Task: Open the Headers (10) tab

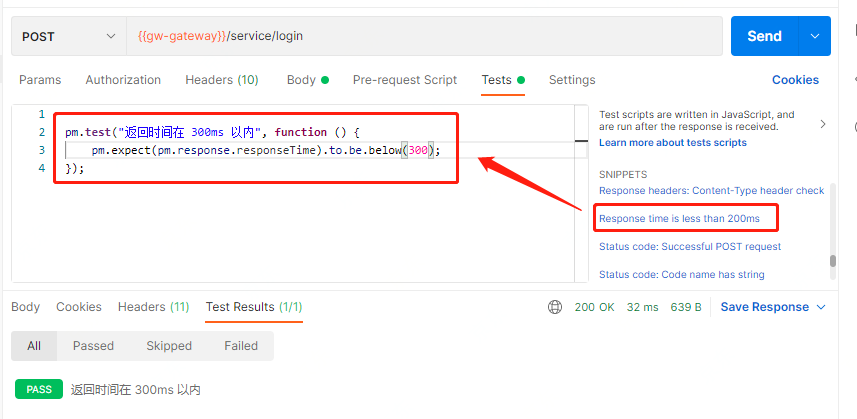Action: click(221, 80)
